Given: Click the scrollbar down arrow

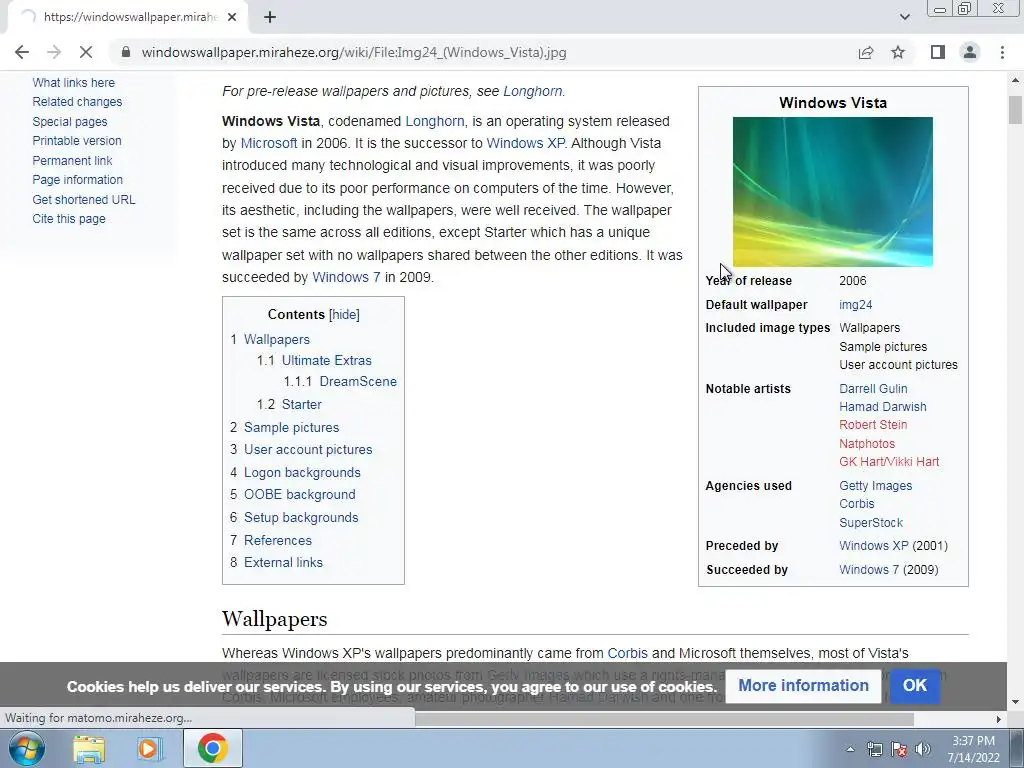Looking at the screenshot, I should tap(1015, 703).
